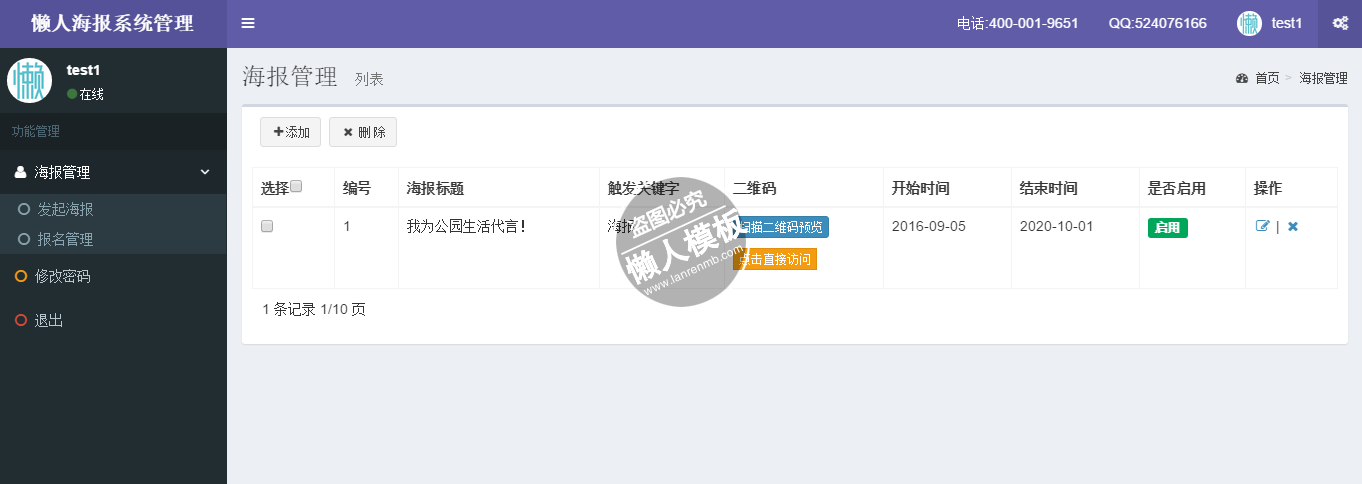Image resolution: width=1362 pixels, height=484 pixels.
Task: Click the 结束时间 column header
Action: point(1049,188)
